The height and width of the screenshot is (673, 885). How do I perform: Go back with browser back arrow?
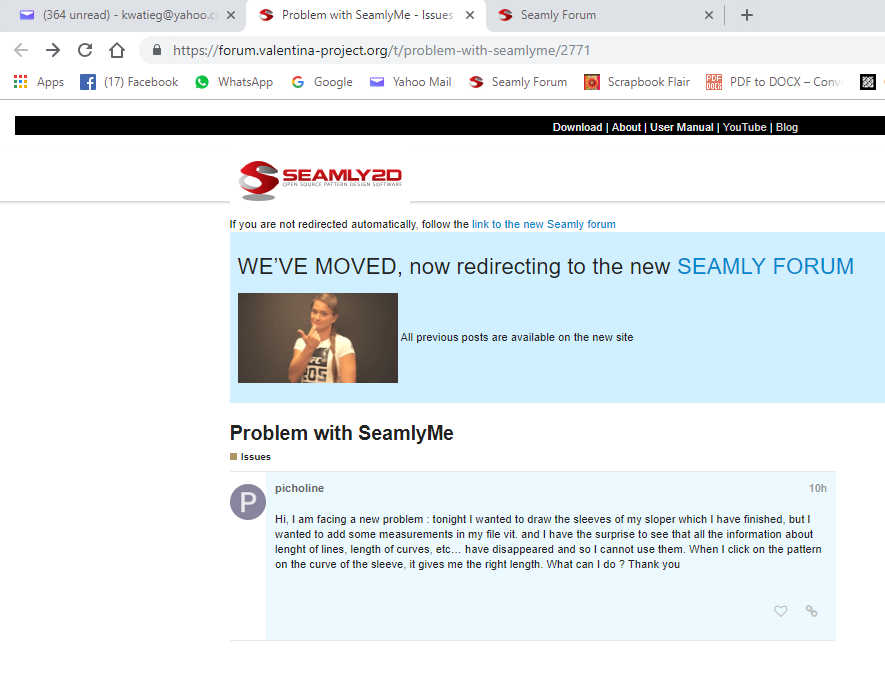click(21, 50)
